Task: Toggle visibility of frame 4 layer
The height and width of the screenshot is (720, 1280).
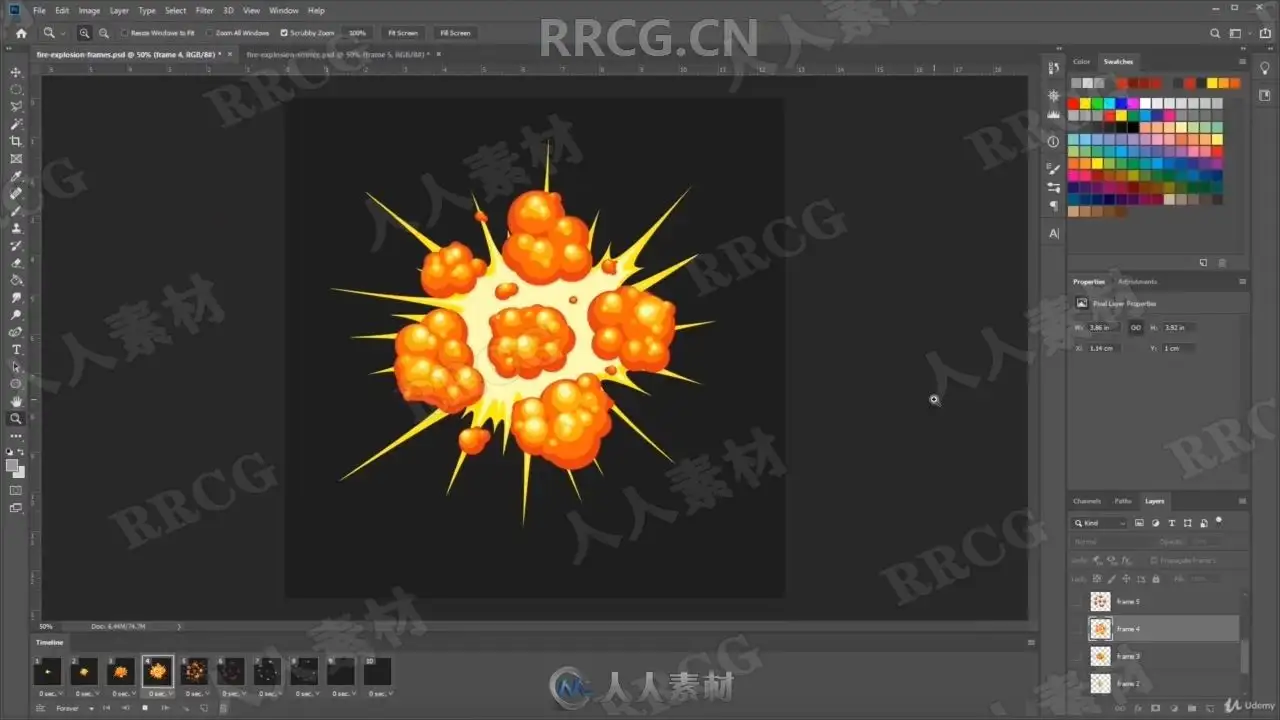Action: (1078, 629)
